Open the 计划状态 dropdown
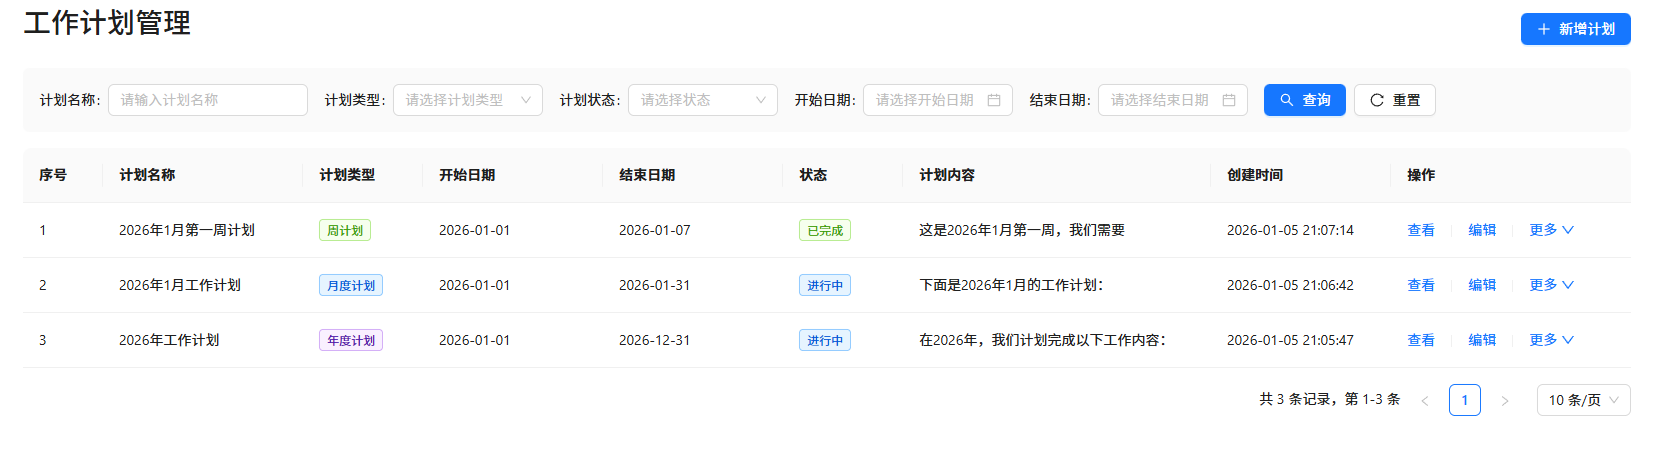The image size is (1655, 450). click(702, 100)
